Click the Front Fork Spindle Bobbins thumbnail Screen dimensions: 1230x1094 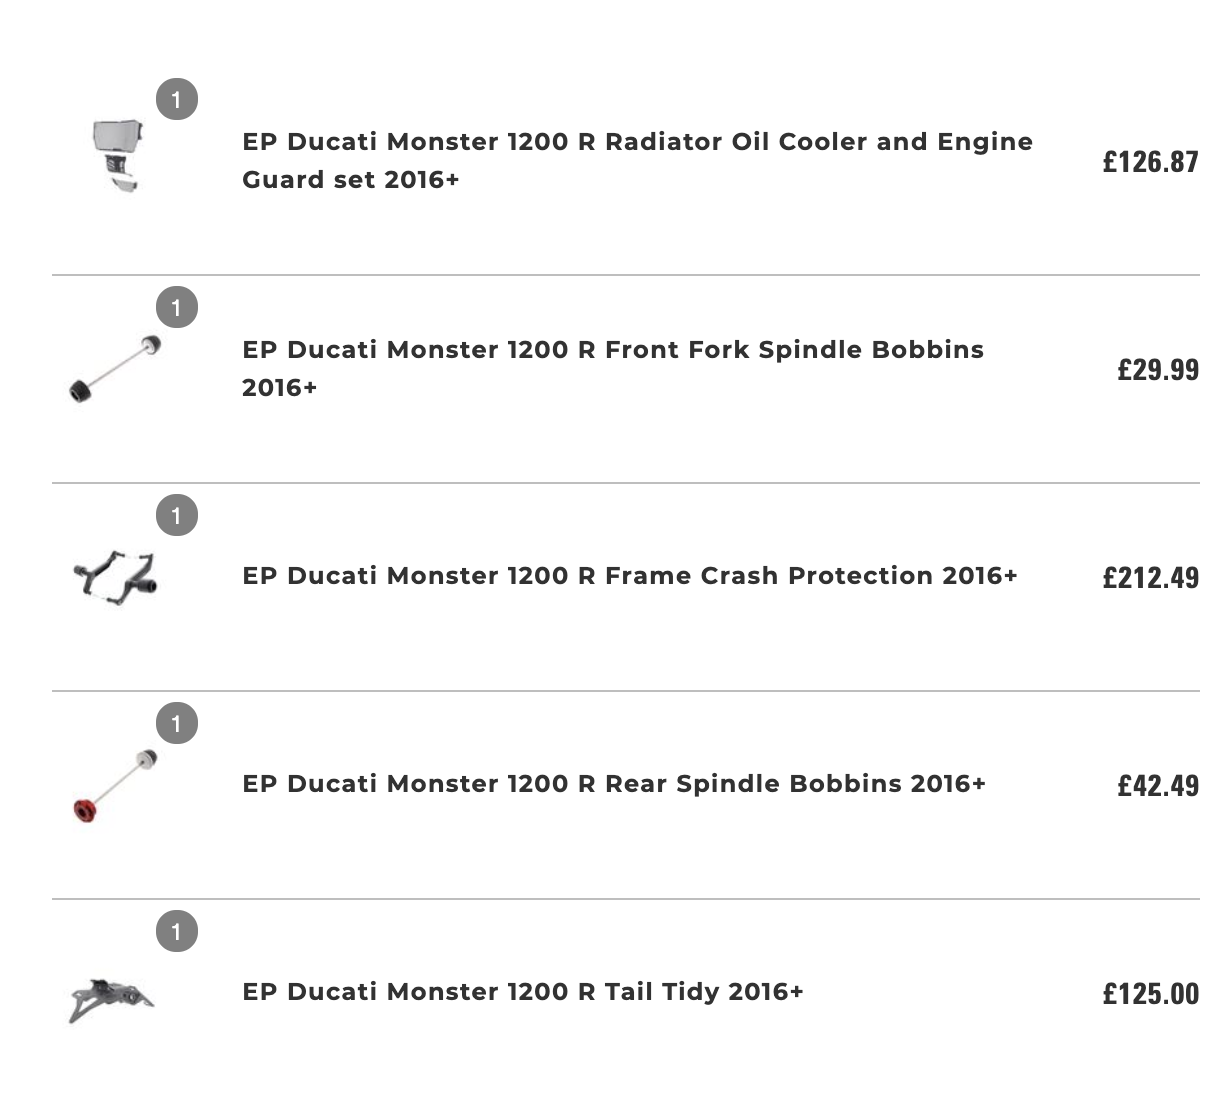(114, 369)
